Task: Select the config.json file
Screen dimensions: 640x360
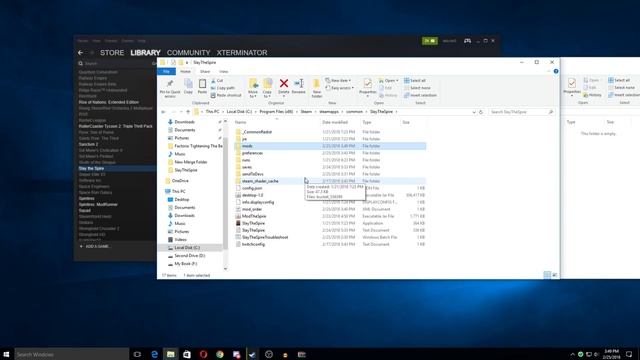Action: click(331, 188)
